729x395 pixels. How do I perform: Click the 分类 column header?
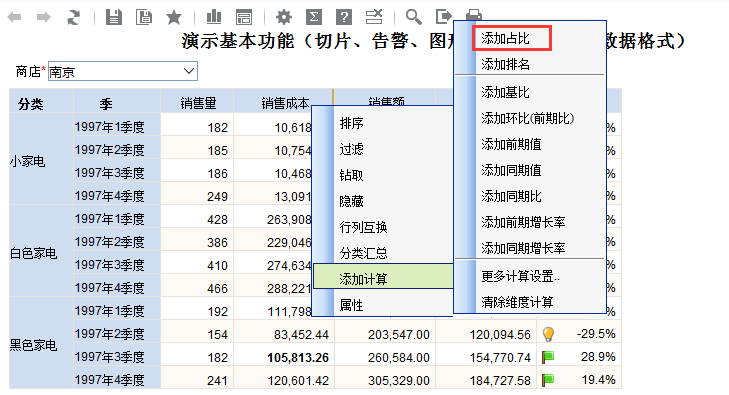(41, 101)
